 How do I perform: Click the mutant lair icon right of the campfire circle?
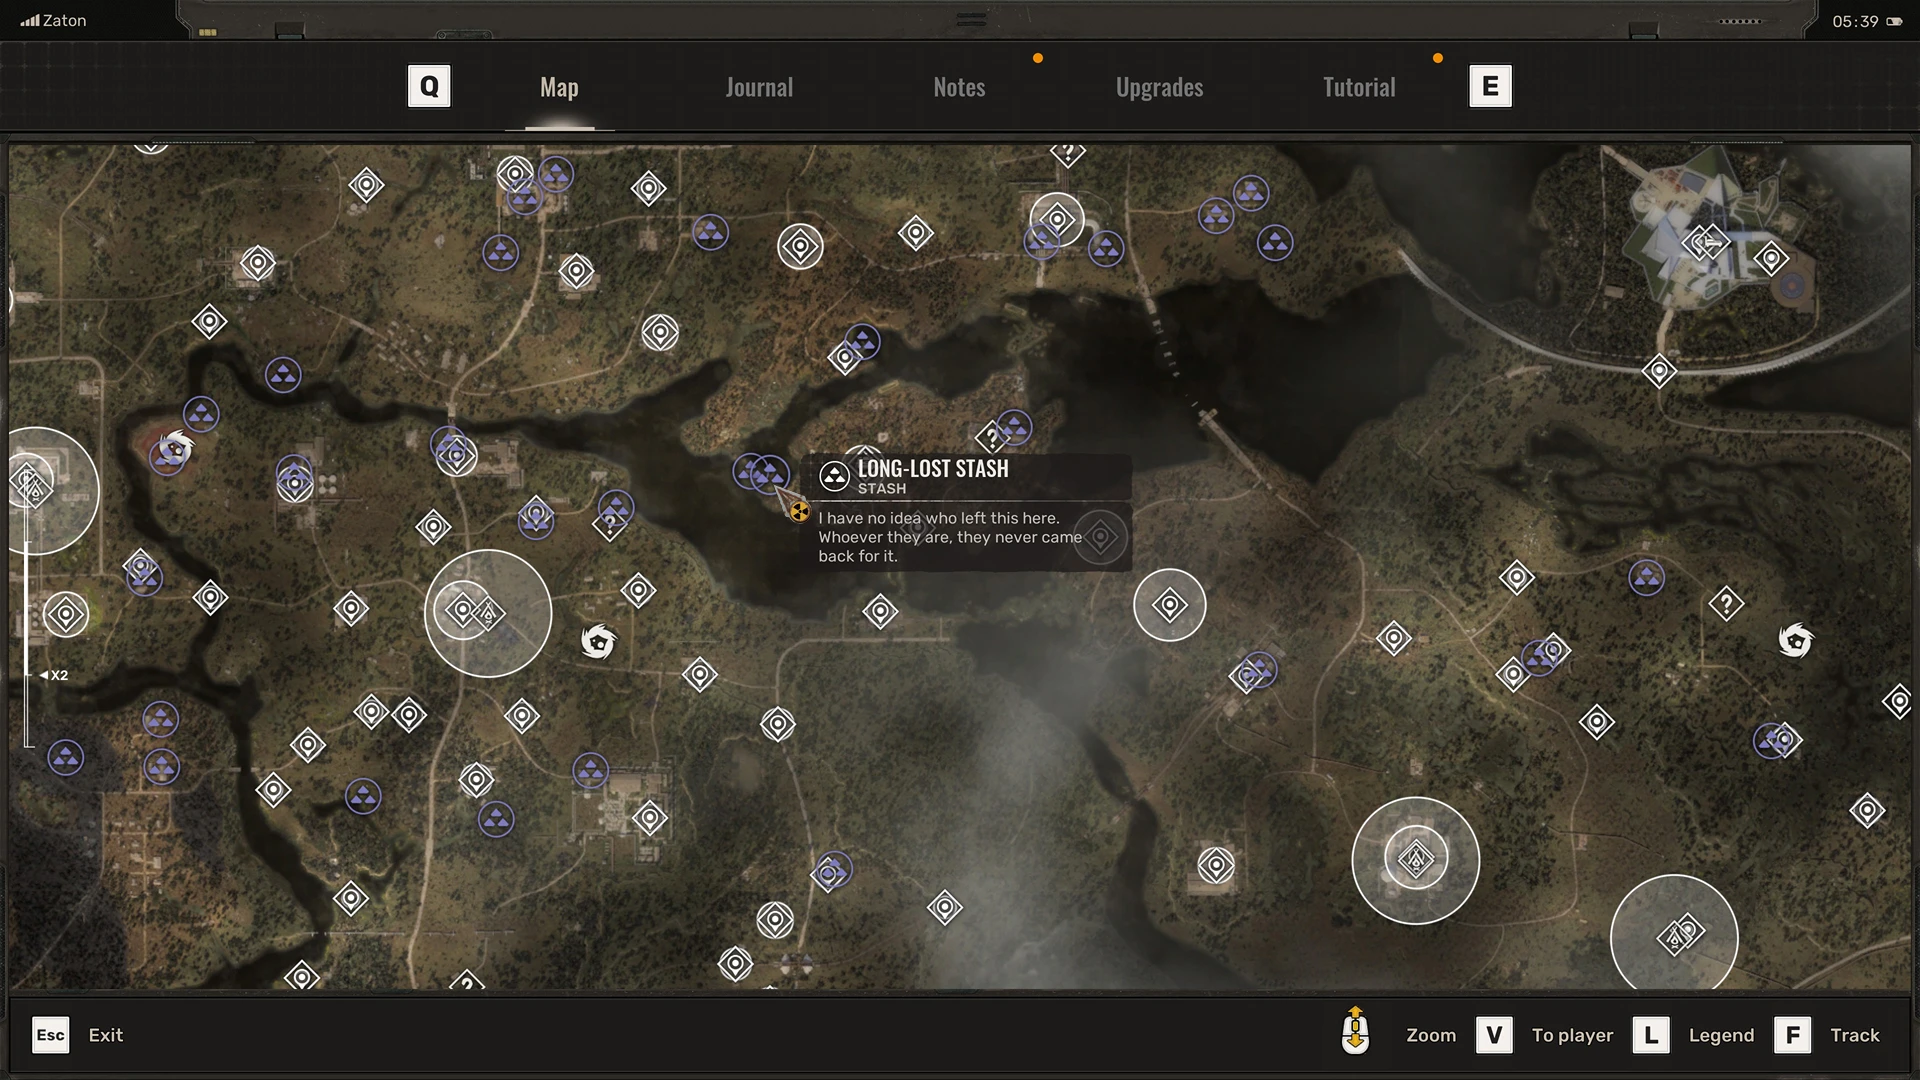[599, 641]
